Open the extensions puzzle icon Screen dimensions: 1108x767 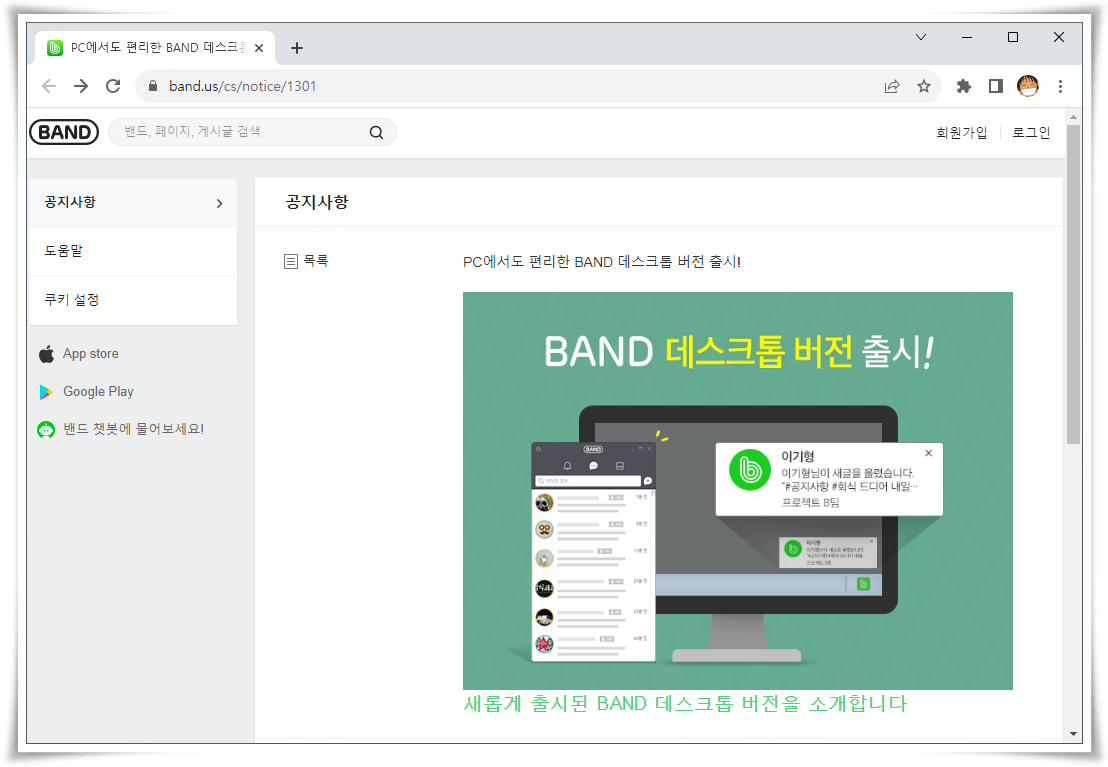click(x=964, y=86)
